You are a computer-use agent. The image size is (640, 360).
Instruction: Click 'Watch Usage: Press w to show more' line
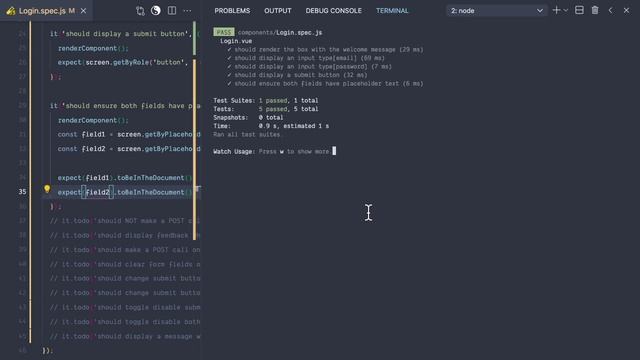(x=273, y=151)
